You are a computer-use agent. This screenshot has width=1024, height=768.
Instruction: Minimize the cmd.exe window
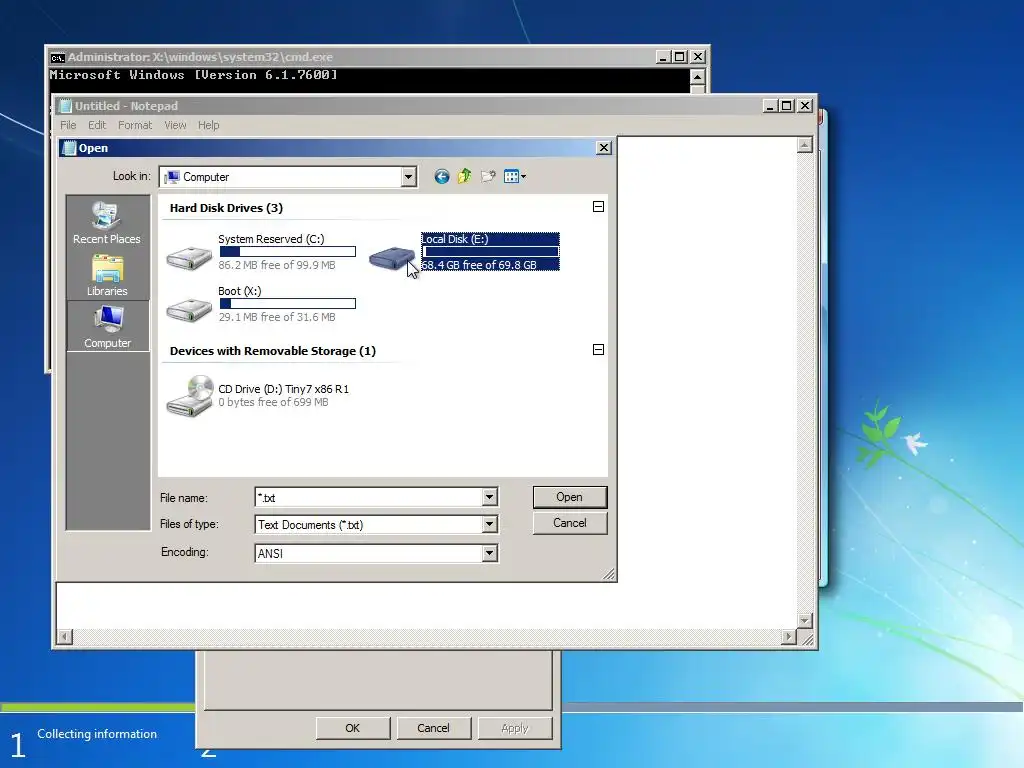tap(663, 57)
